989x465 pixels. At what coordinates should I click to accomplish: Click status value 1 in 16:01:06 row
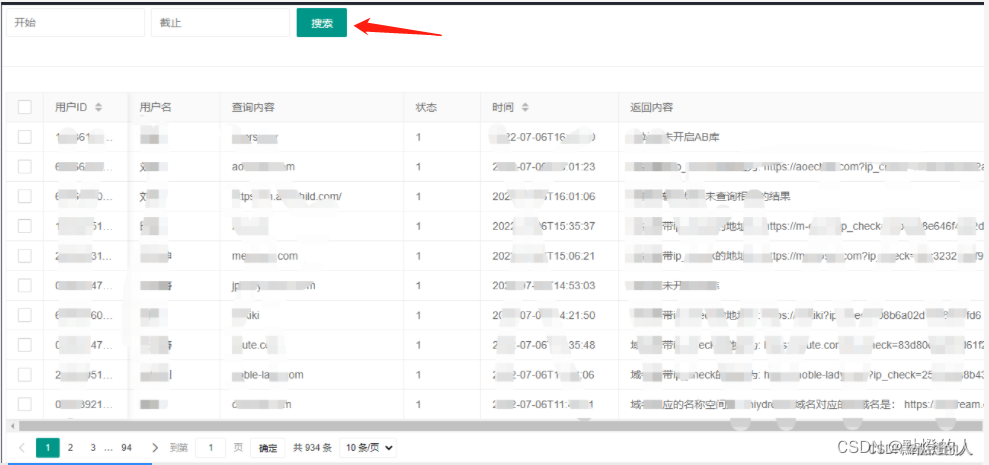click(x=419, y=196)
